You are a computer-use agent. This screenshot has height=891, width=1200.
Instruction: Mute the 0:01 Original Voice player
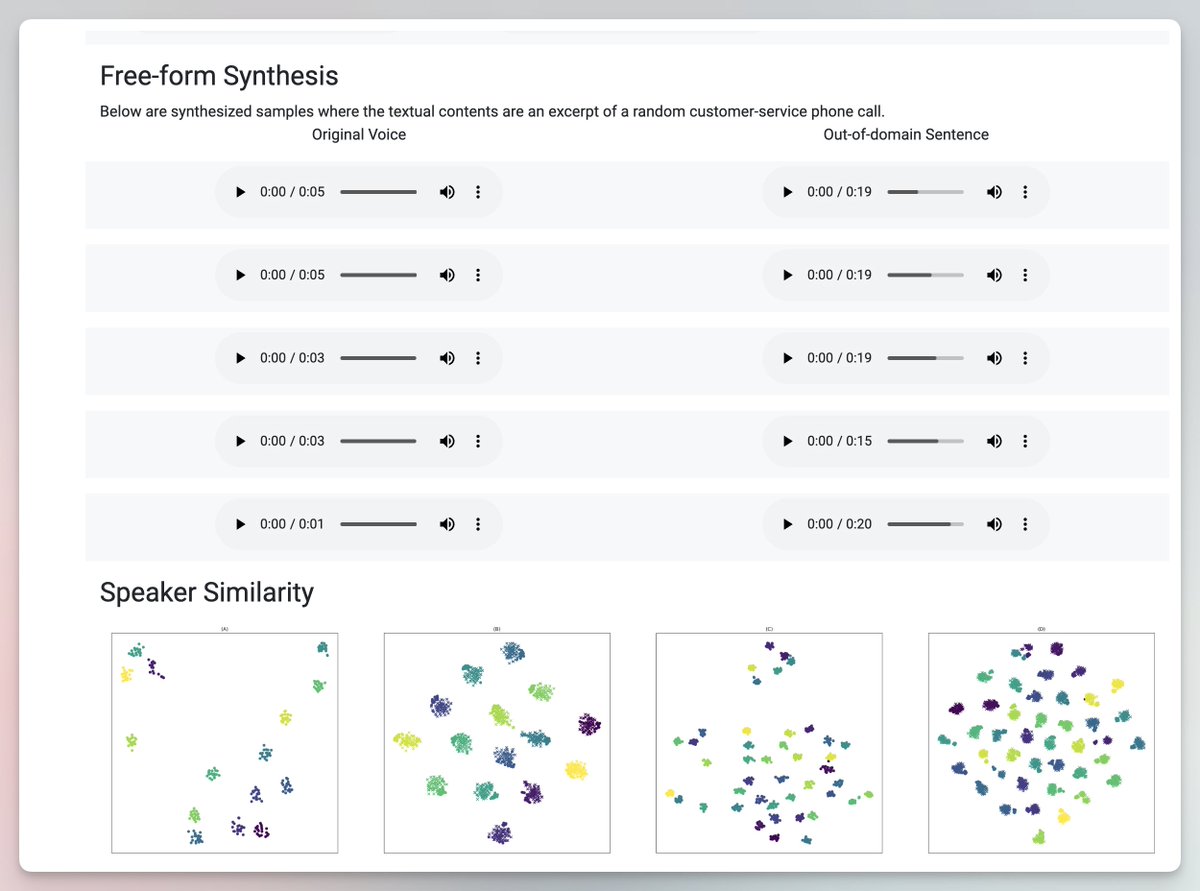point(447,524)
